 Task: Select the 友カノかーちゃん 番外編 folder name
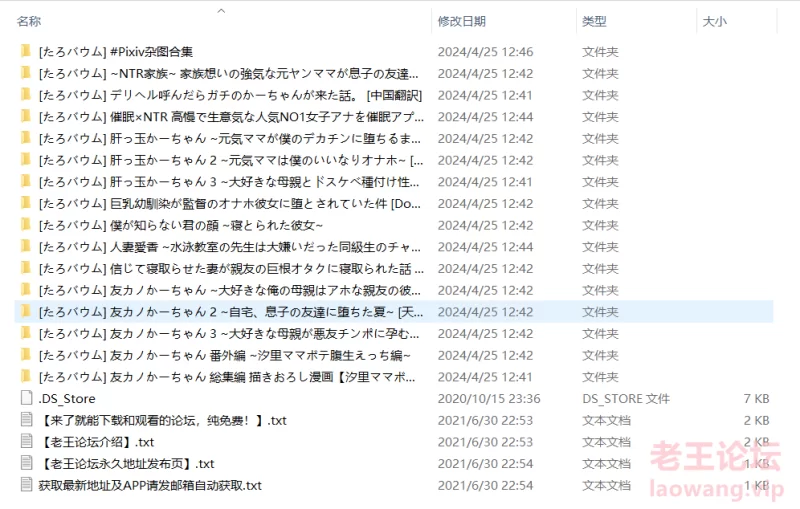(224, 355)
